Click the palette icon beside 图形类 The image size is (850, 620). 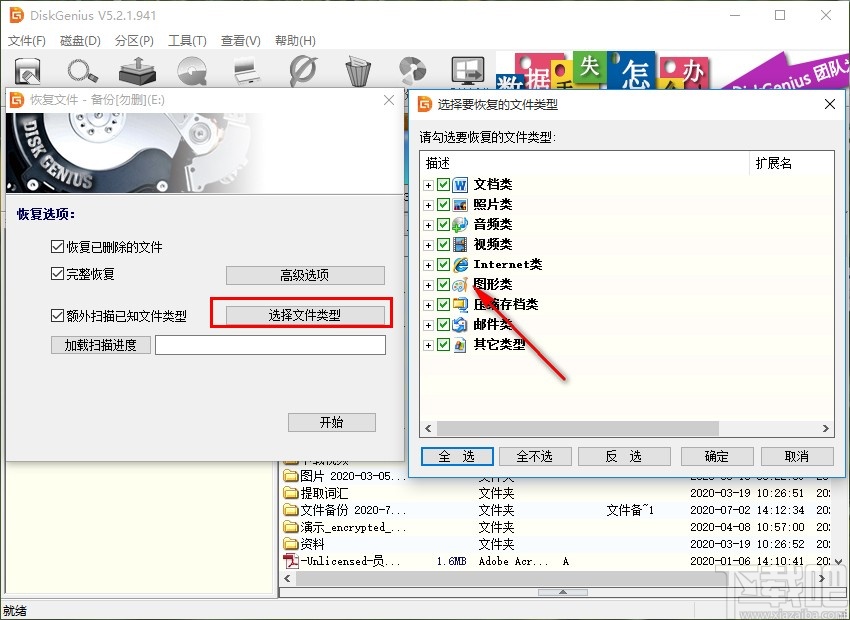click(x=460, y=285)
